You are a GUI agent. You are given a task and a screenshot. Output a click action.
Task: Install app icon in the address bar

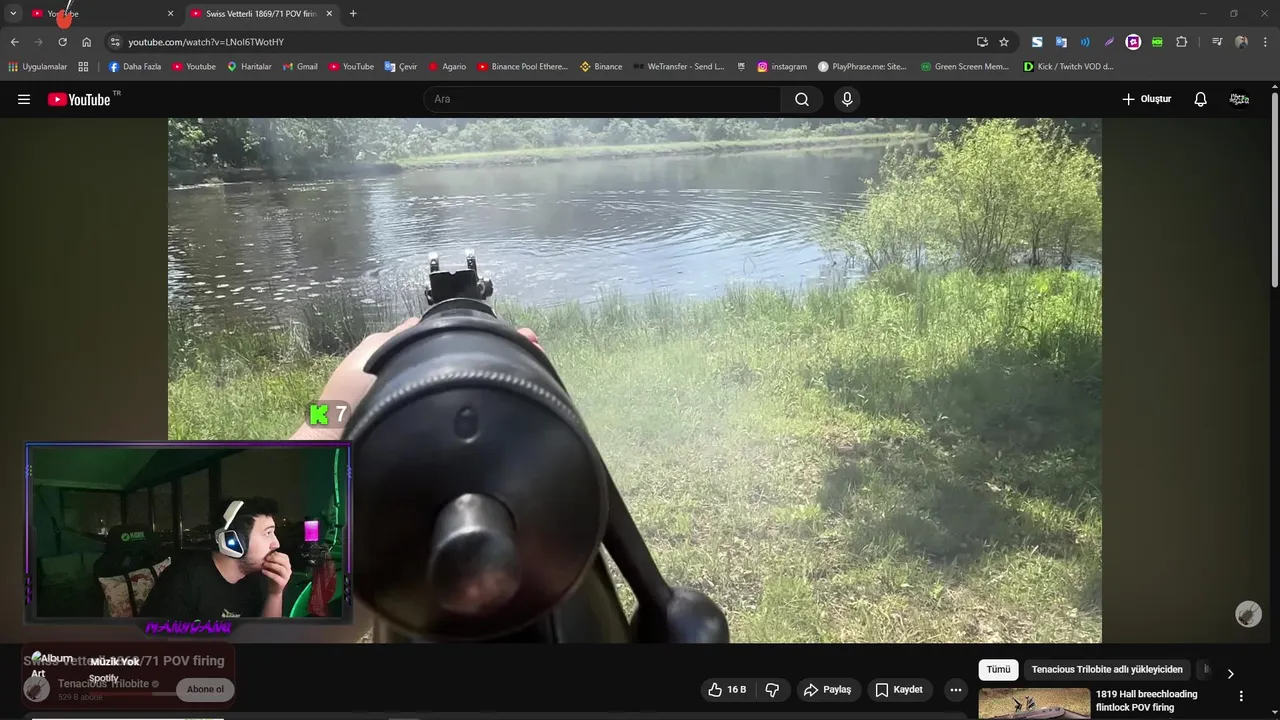[x=982, y=42]
